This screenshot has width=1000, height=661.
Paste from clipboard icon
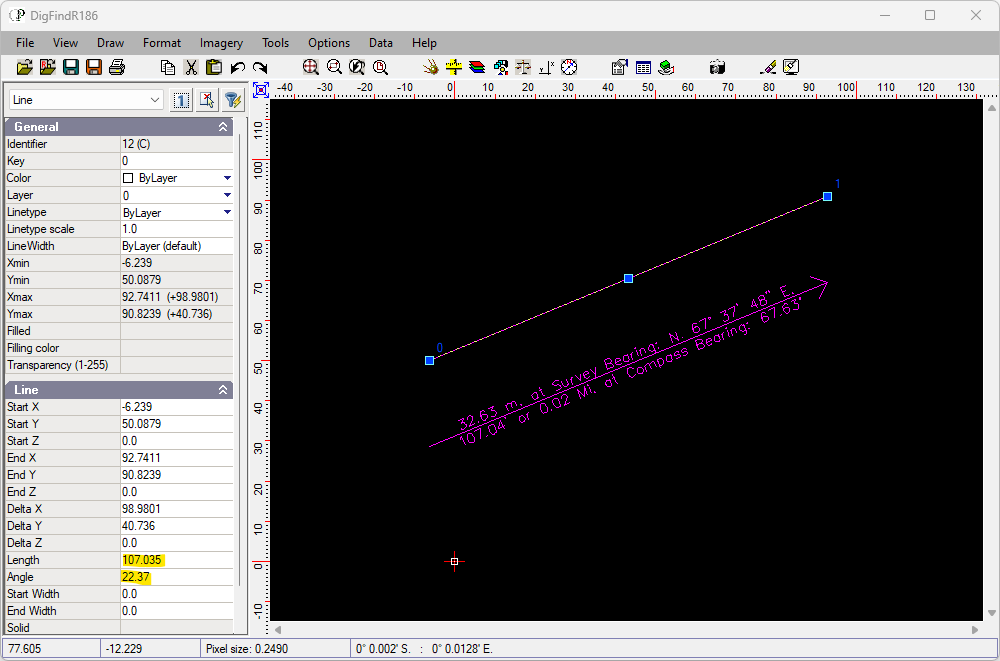pyautogui.click(x=214, y=67)
